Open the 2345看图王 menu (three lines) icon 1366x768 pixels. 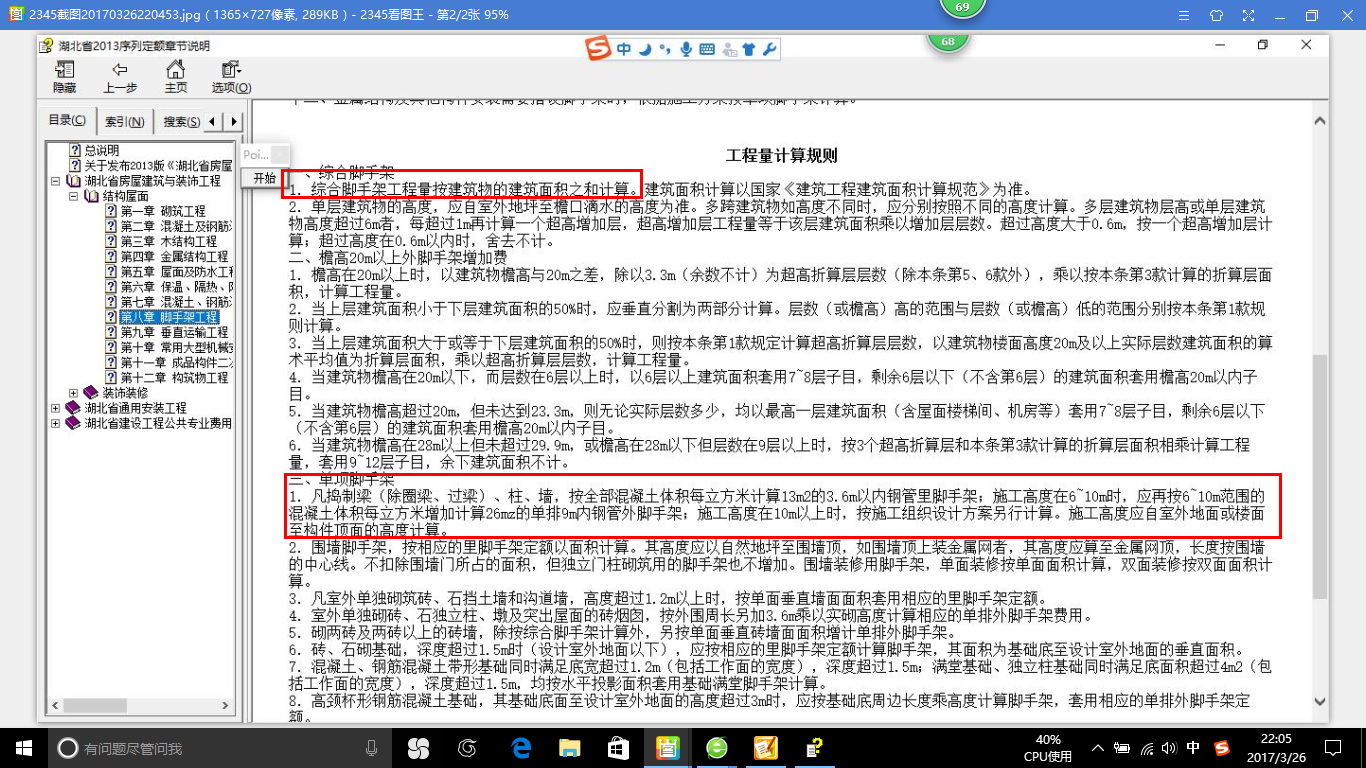1185,15
